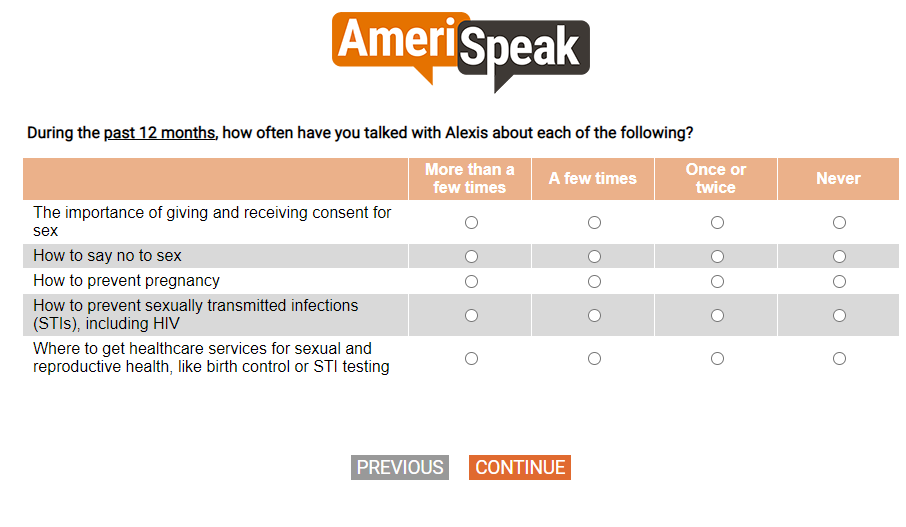Select 'More than a few times' for consent importance
906x527 pixels.
coord(471,222)
